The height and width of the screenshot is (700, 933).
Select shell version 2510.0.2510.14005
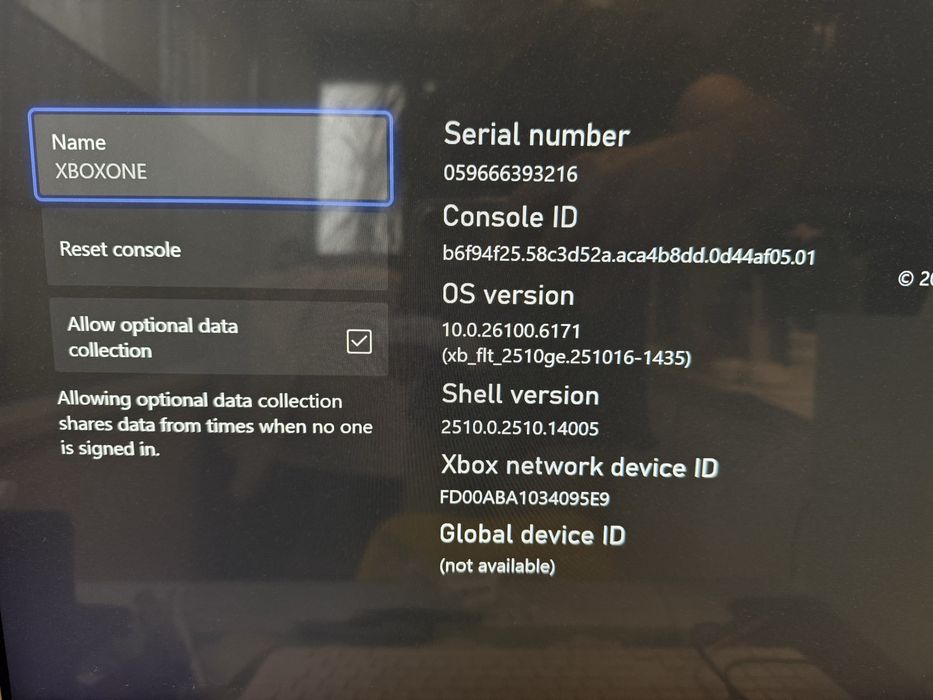tap(520, 428)
